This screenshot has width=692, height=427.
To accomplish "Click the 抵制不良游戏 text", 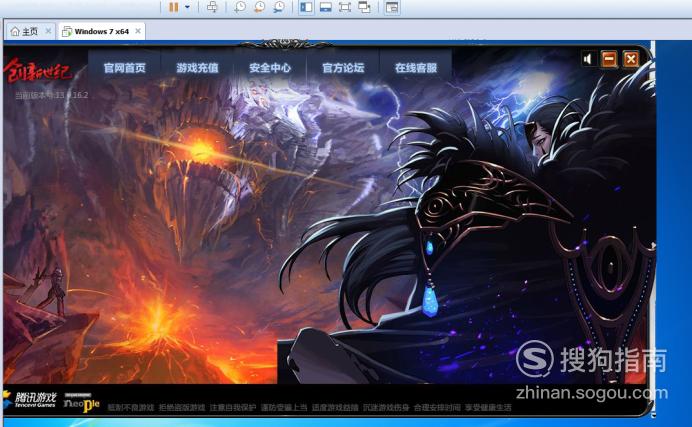I will coord(131,408).
